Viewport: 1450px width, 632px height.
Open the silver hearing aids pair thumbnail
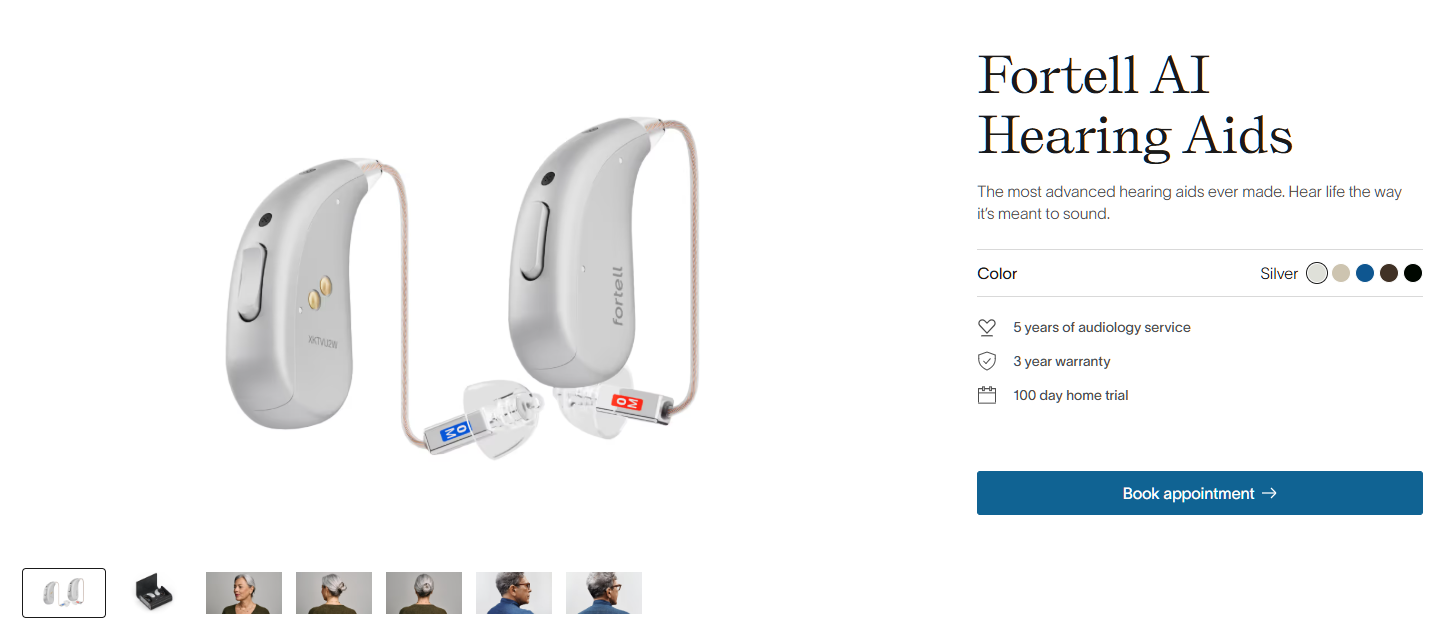[64, 593]
